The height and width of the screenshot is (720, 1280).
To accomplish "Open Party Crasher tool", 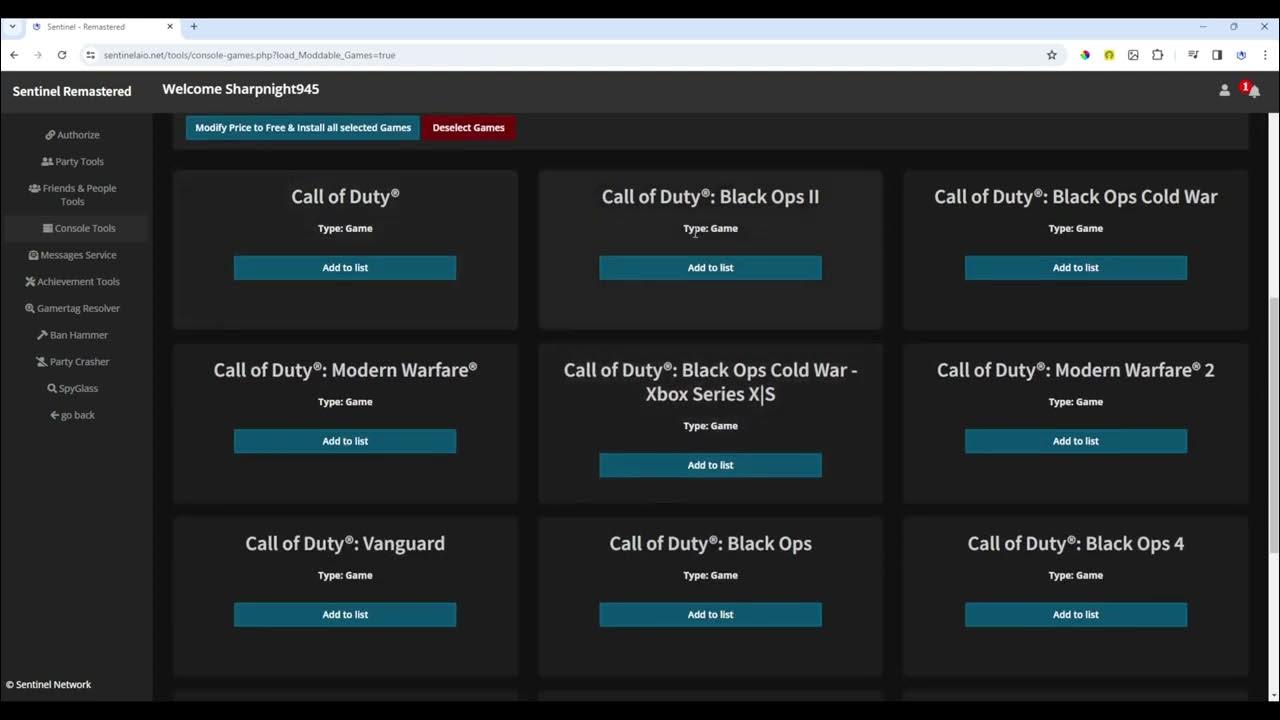I will pyautogui.click(x=72, y=362).
